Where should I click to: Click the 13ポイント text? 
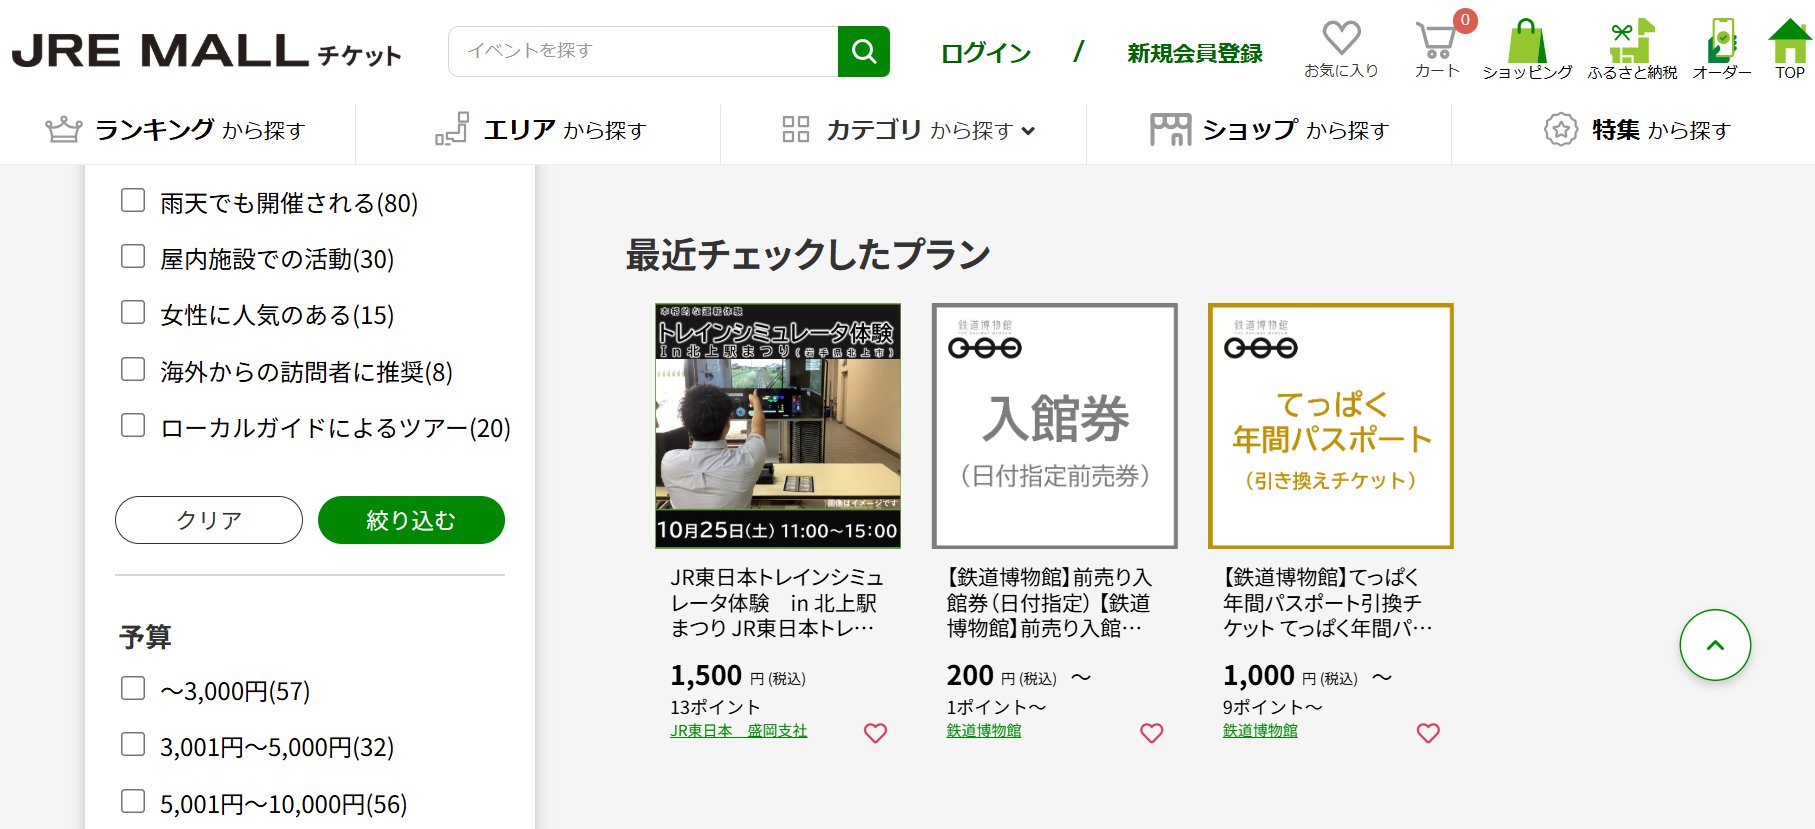(715, 707)
